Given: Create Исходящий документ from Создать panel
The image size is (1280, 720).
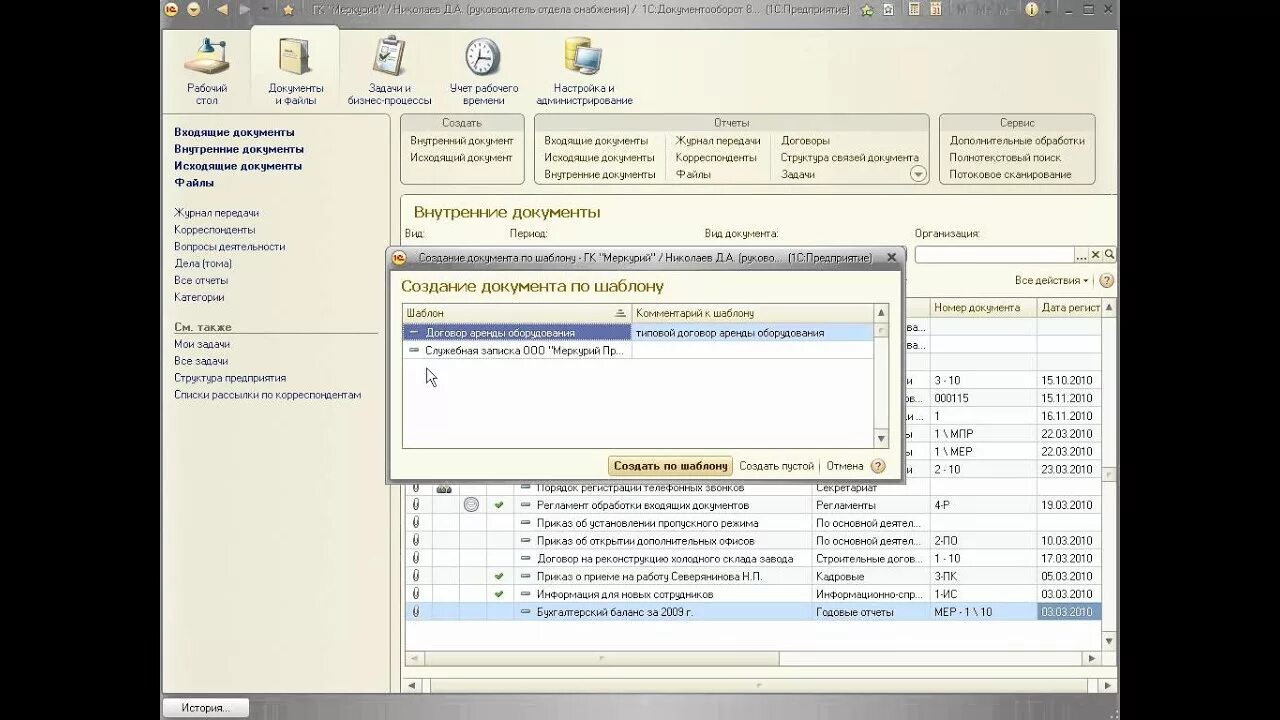Looking at the screenshot, I should (461, 158).
